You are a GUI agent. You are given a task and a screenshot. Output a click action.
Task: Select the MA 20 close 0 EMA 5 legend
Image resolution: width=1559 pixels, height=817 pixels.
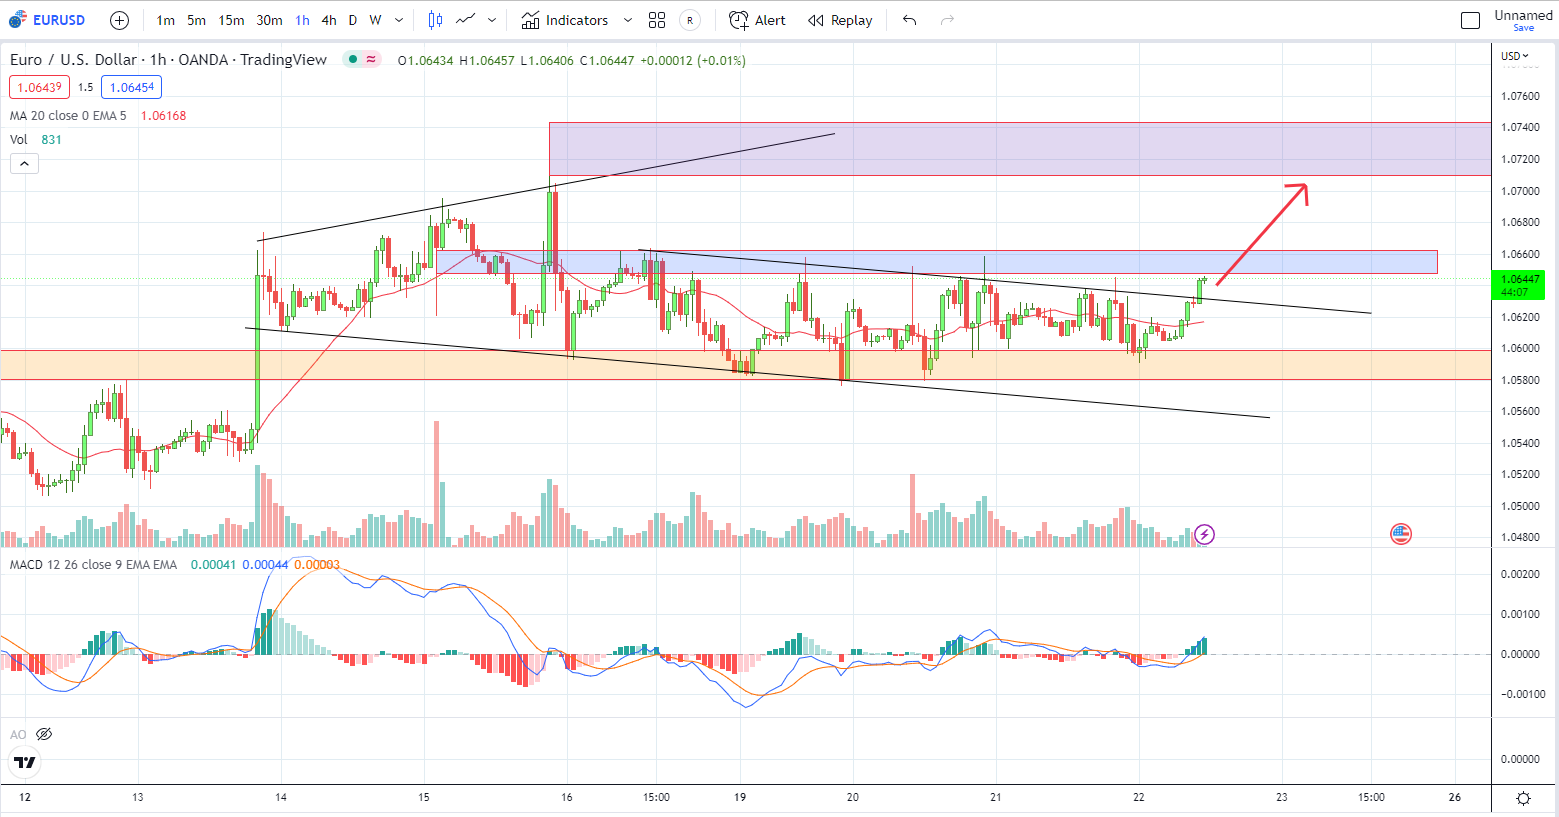[68, 116]
